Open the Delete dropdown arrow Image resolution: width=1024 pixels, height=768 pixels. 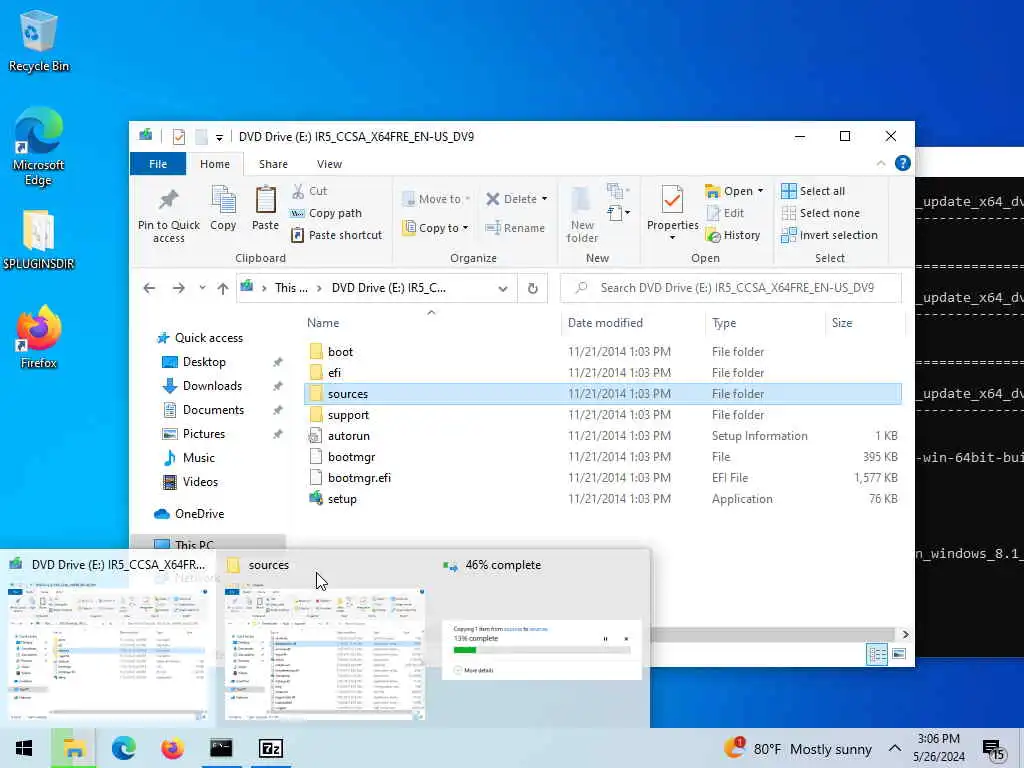544,199
